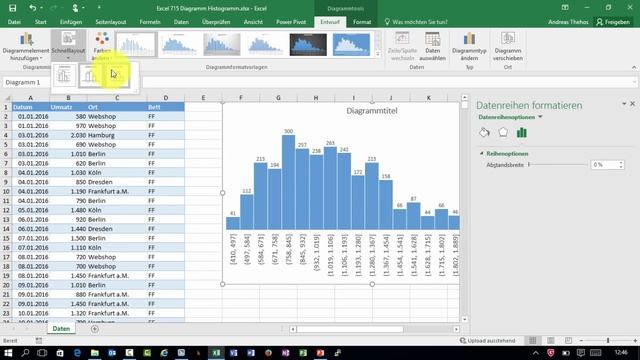
Task: Select the Daten sheet tab
Action: point(61,329)
